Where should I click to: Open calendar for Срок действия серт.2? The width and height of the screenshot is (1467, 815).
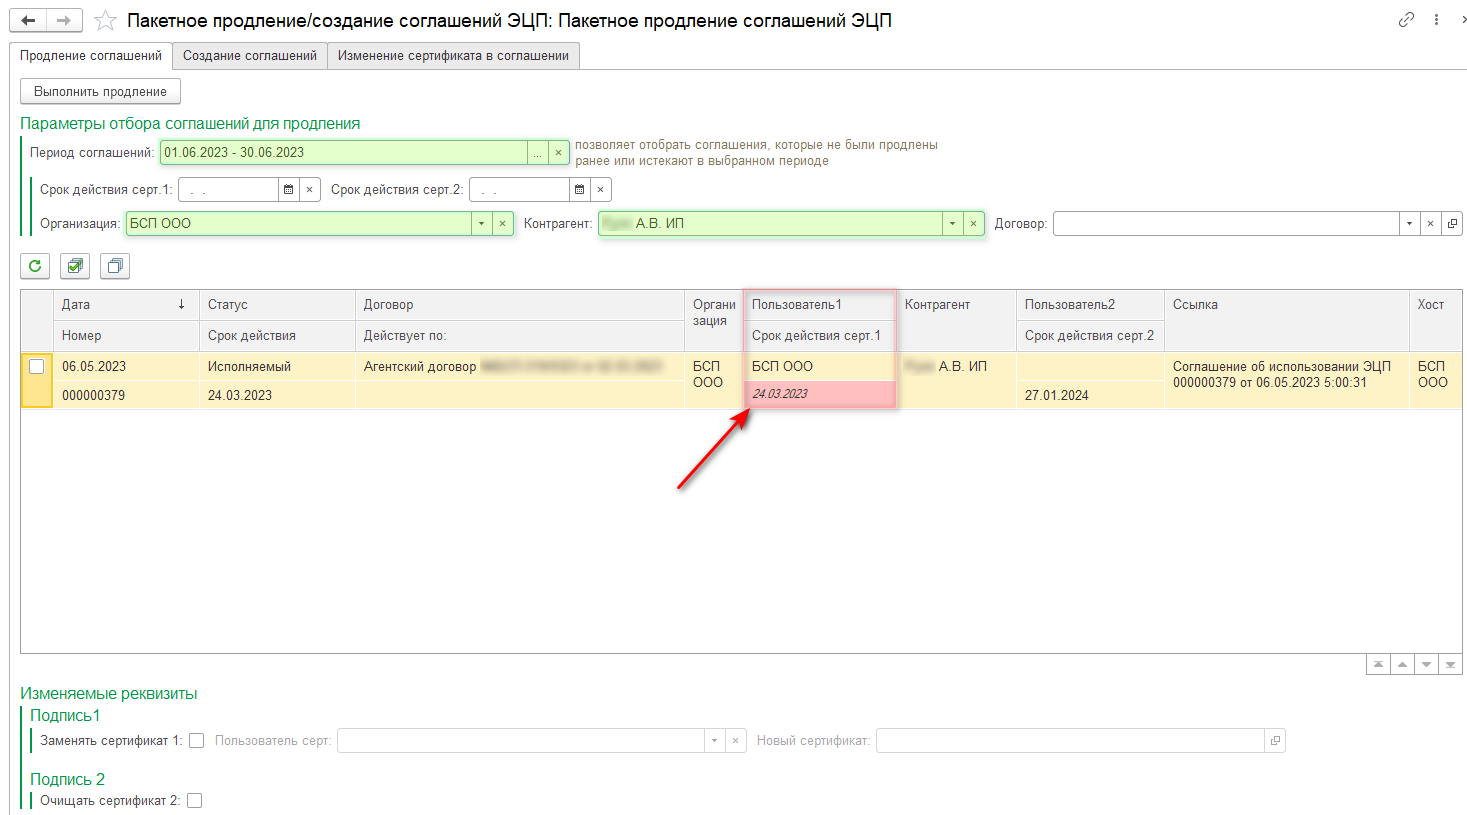point(580,189)
